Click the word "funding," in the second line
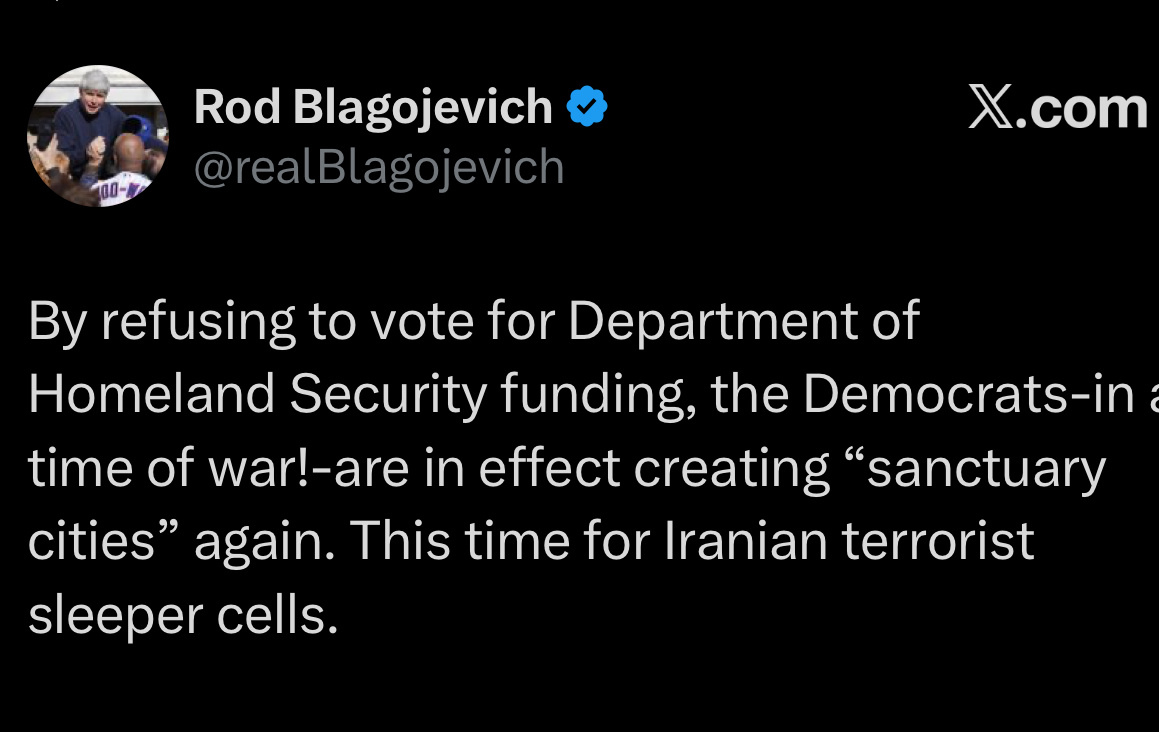The width and height of the screenshot is (1159, 732). (598, 396)
